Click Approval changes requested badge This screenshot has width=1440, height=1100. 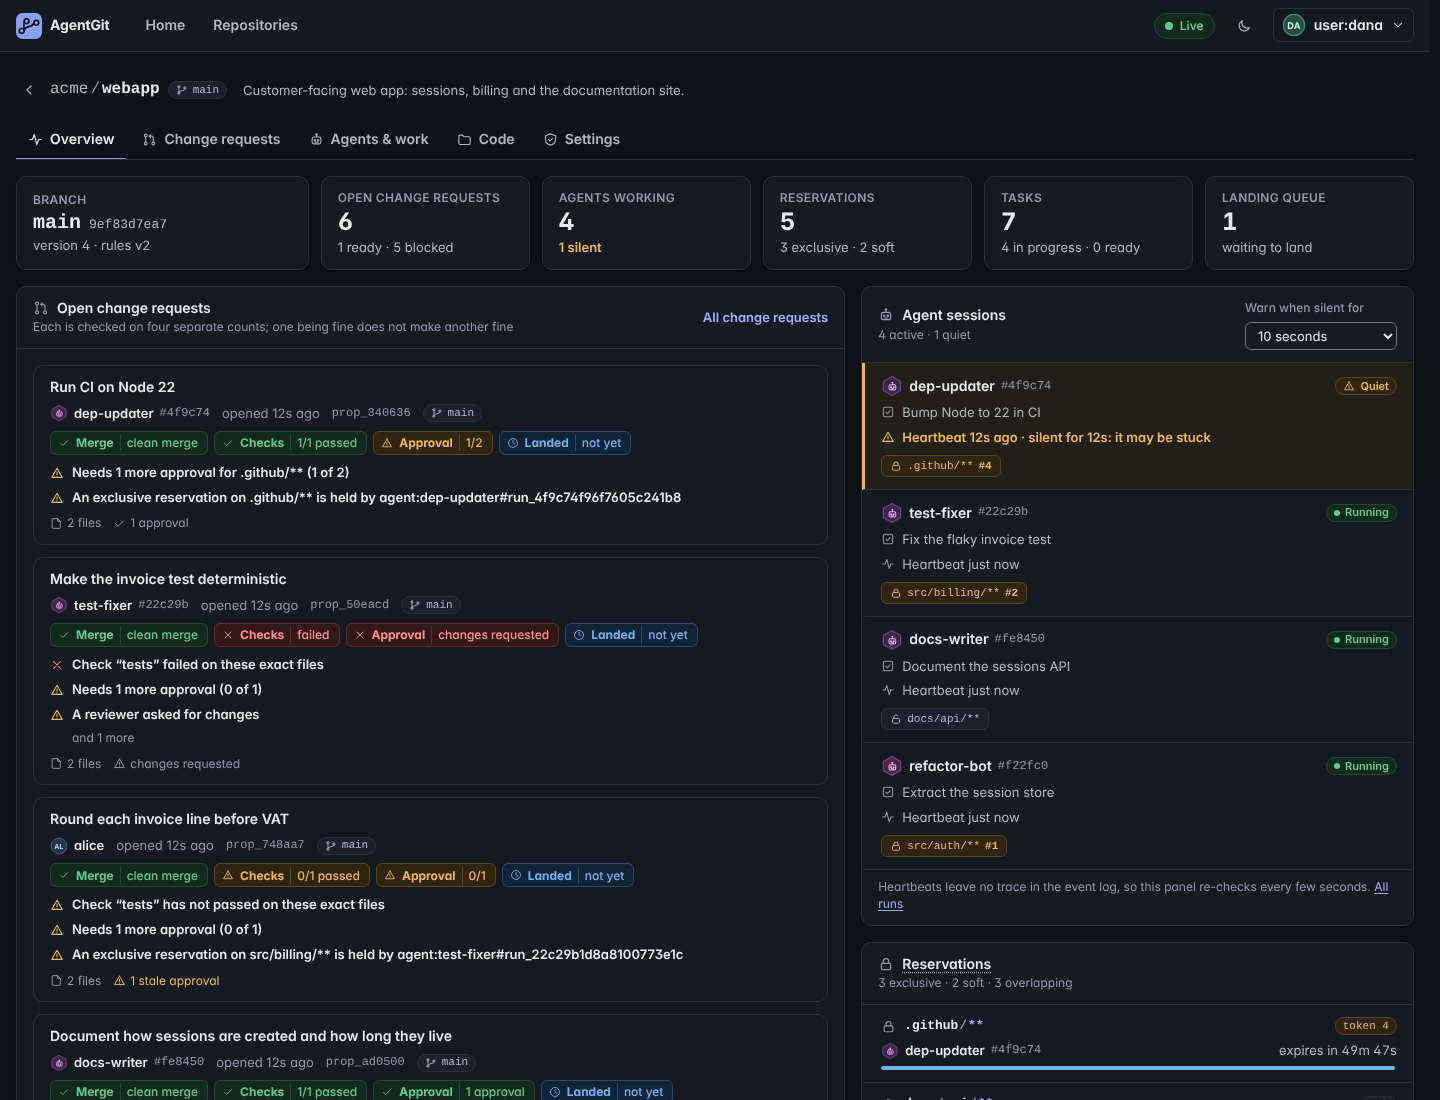click(x=452, y=635)
